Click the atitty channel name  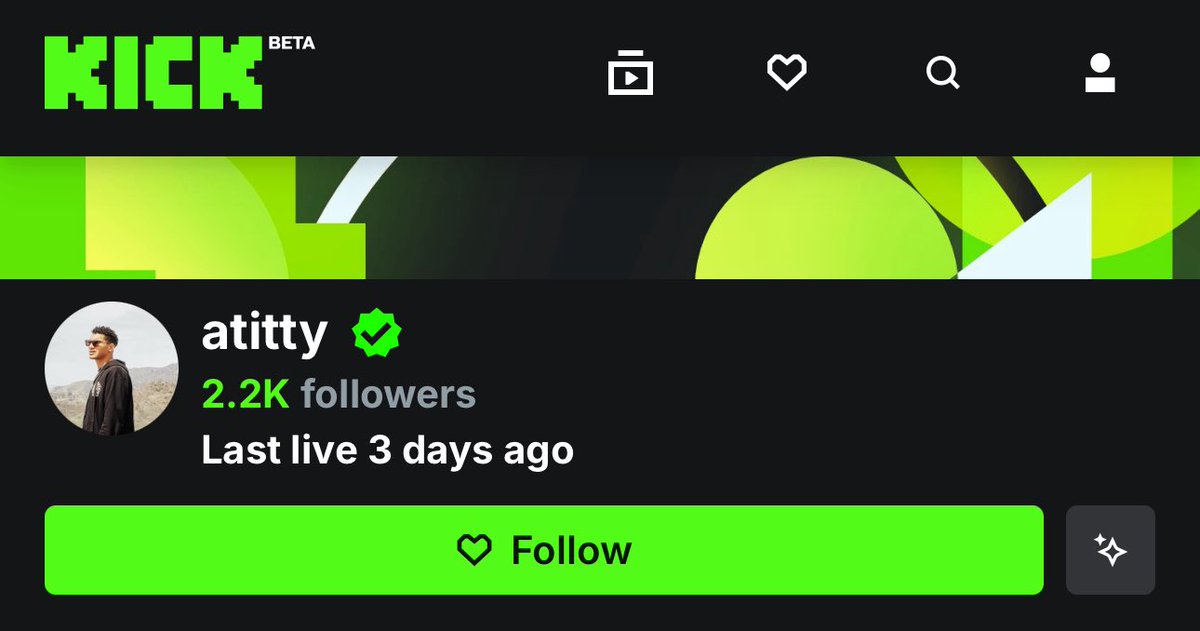(264, 335)
